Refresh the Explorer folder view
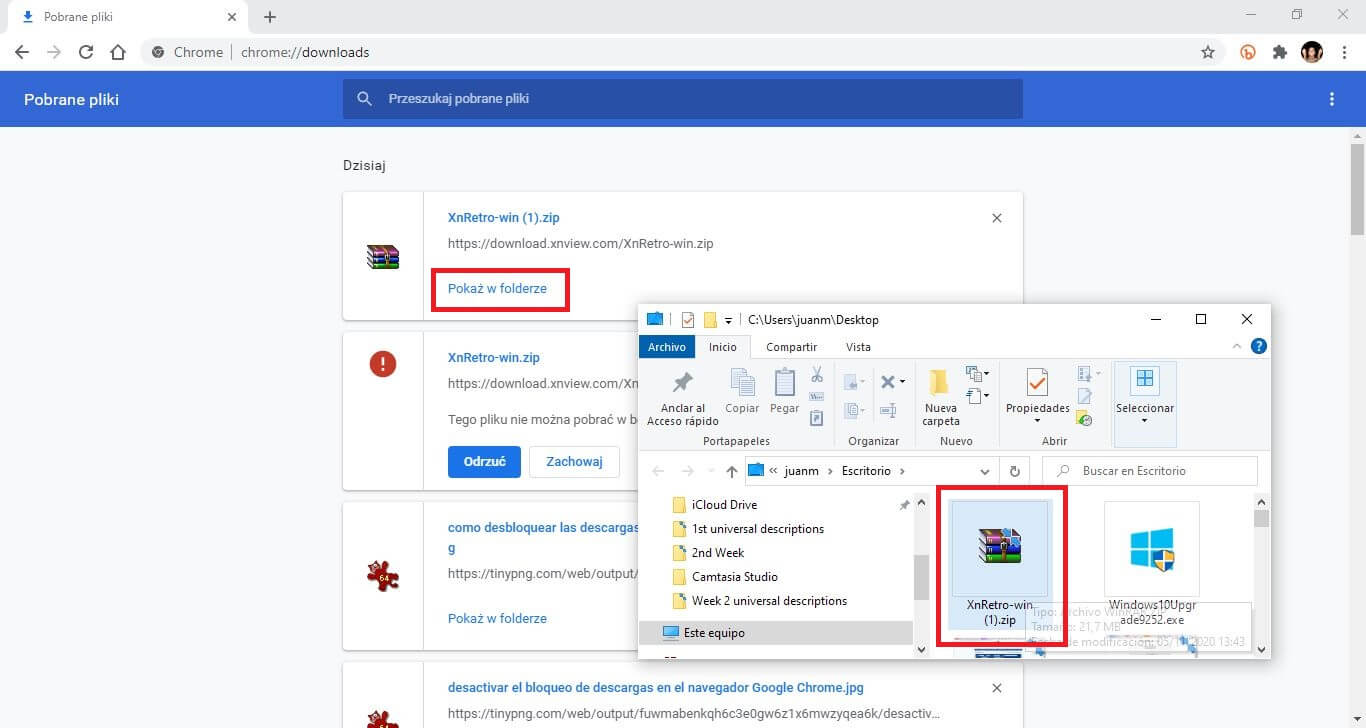 pos(1015,471)
